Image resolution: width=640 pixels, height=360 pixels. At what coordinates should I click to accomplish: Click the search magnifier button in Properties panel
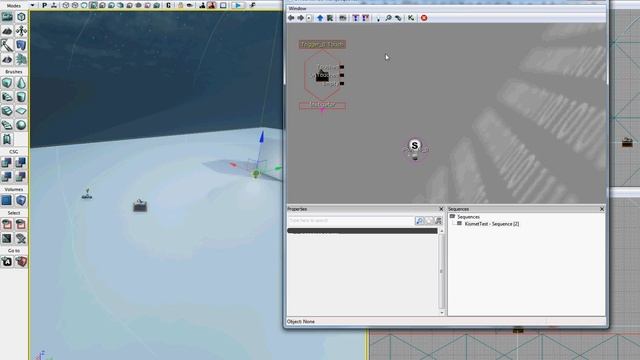(x=419, y=220)
